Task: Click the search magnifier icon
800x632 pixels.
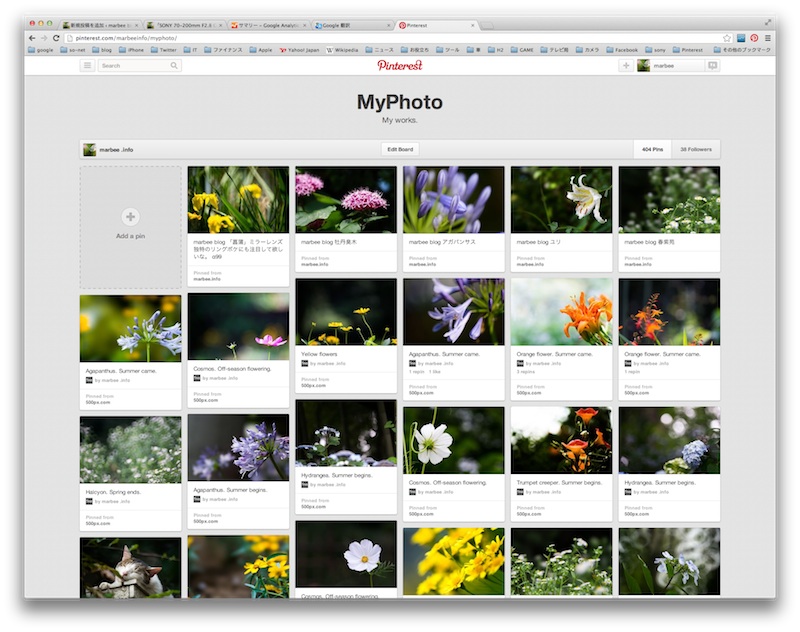Action: click(x=172, y=67)
